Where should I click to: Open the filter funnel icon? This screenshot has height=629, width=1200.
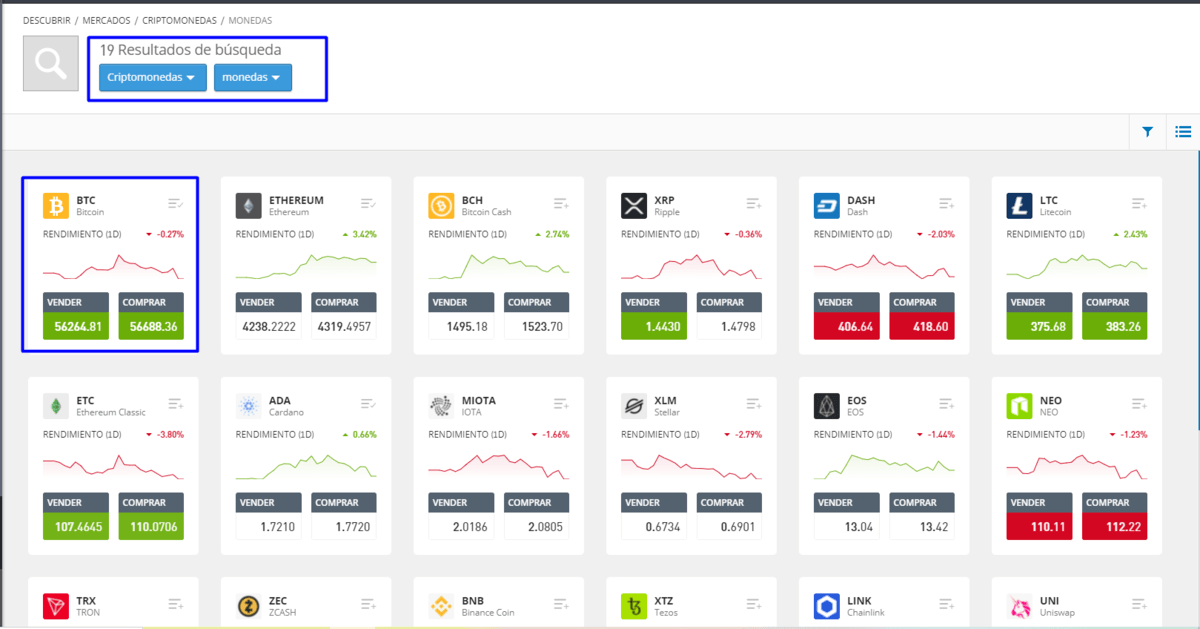coord(1148,132)
